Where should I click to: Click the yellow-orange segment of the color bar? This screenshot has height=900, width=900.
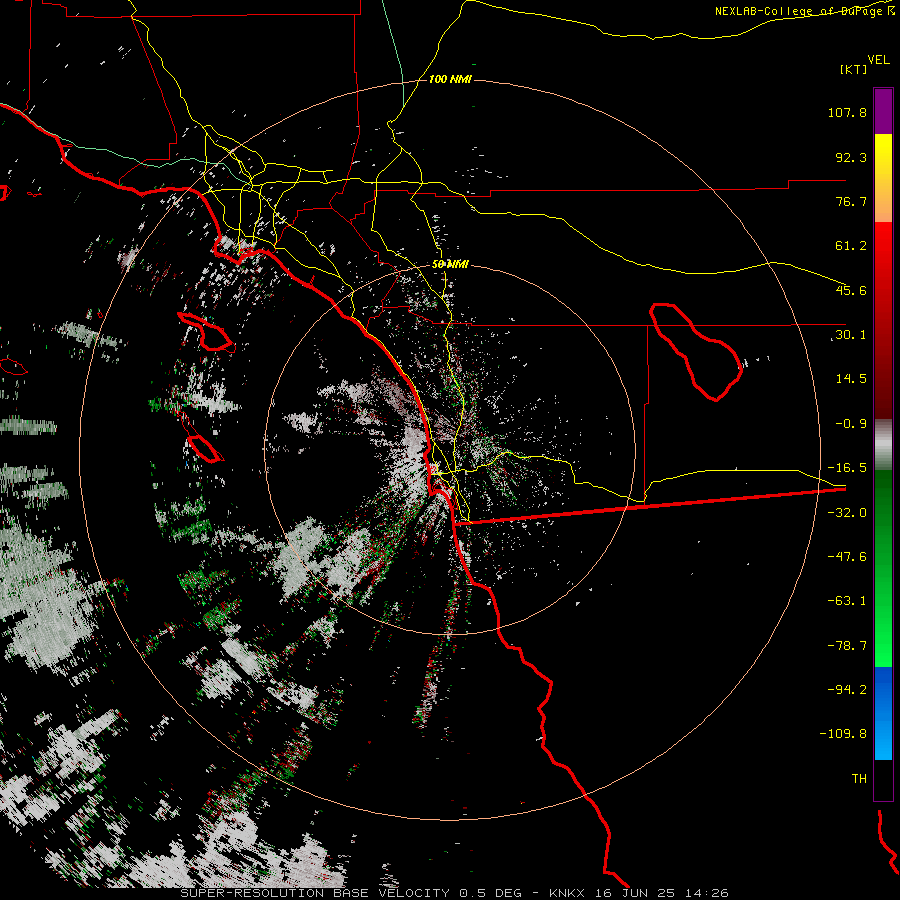[x=883, y=178]
